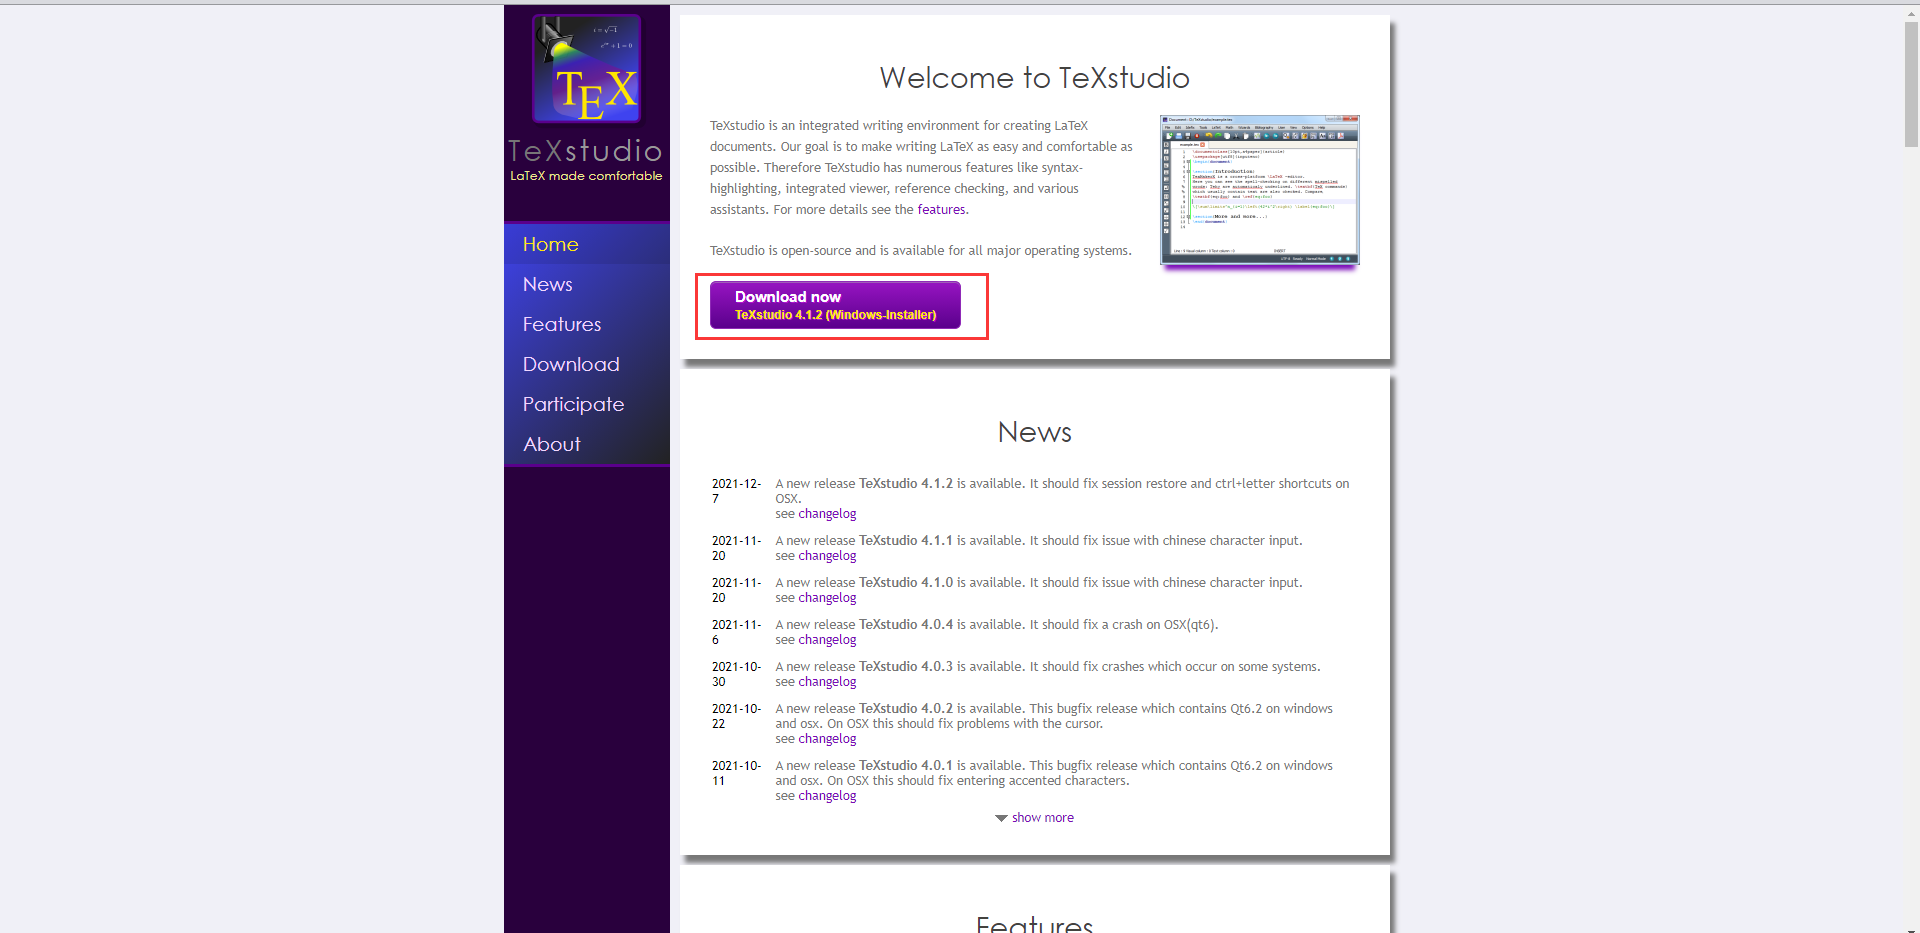Click the 'LaTeX made comfortable' tagline
The image size is (1920, 933).
tap(586, 176)
